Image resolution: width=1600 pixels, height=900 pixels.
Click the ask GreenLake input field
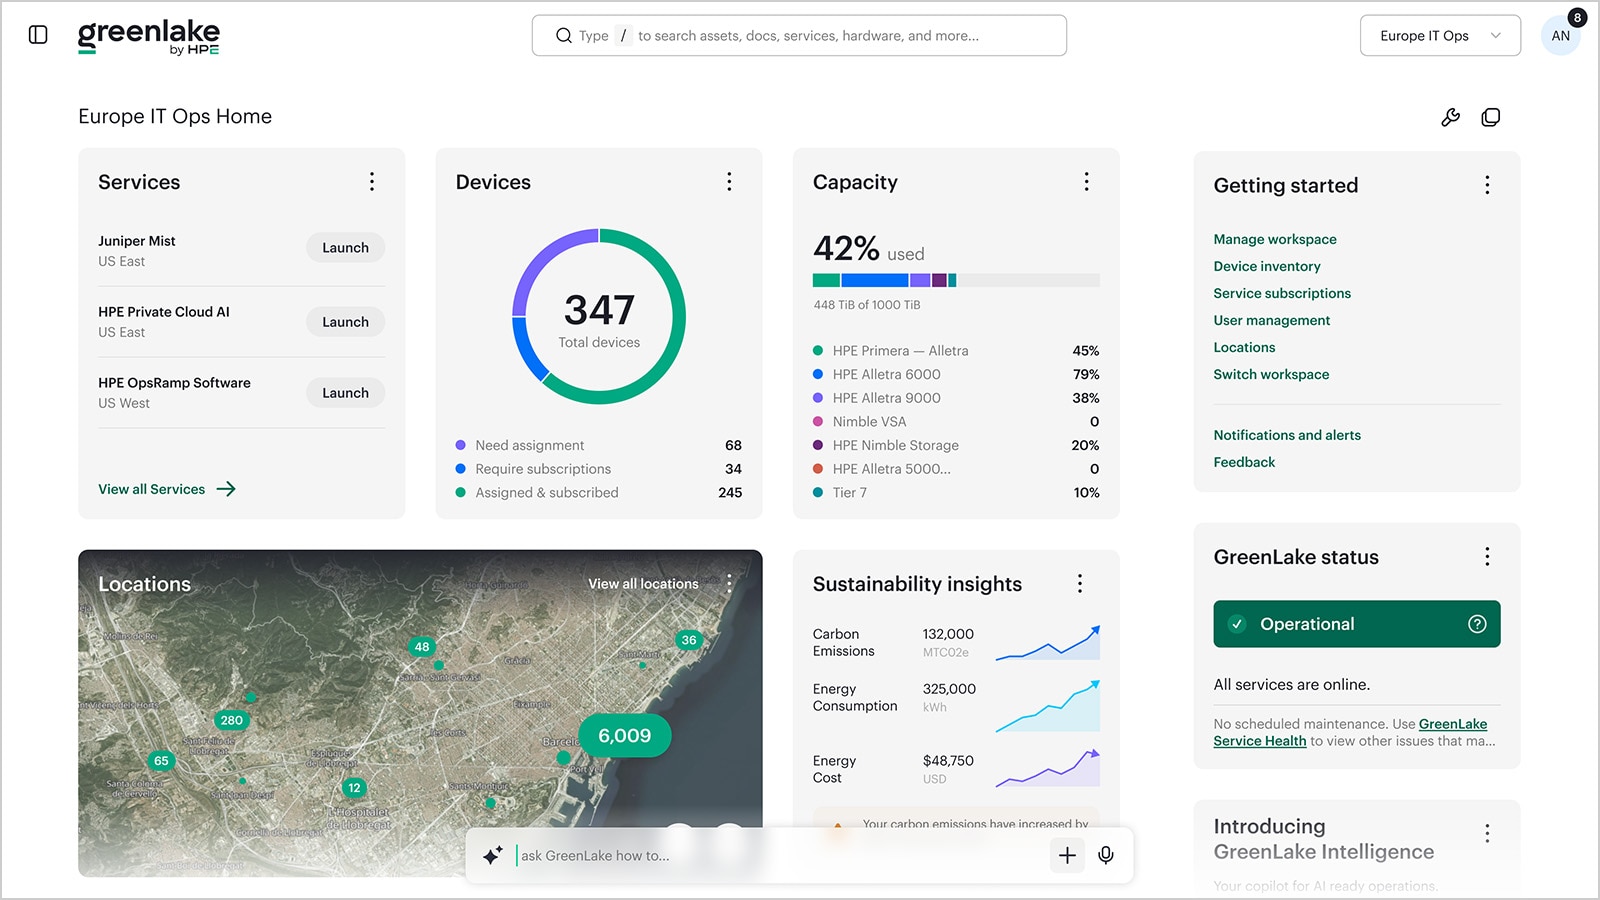(600, 855)
